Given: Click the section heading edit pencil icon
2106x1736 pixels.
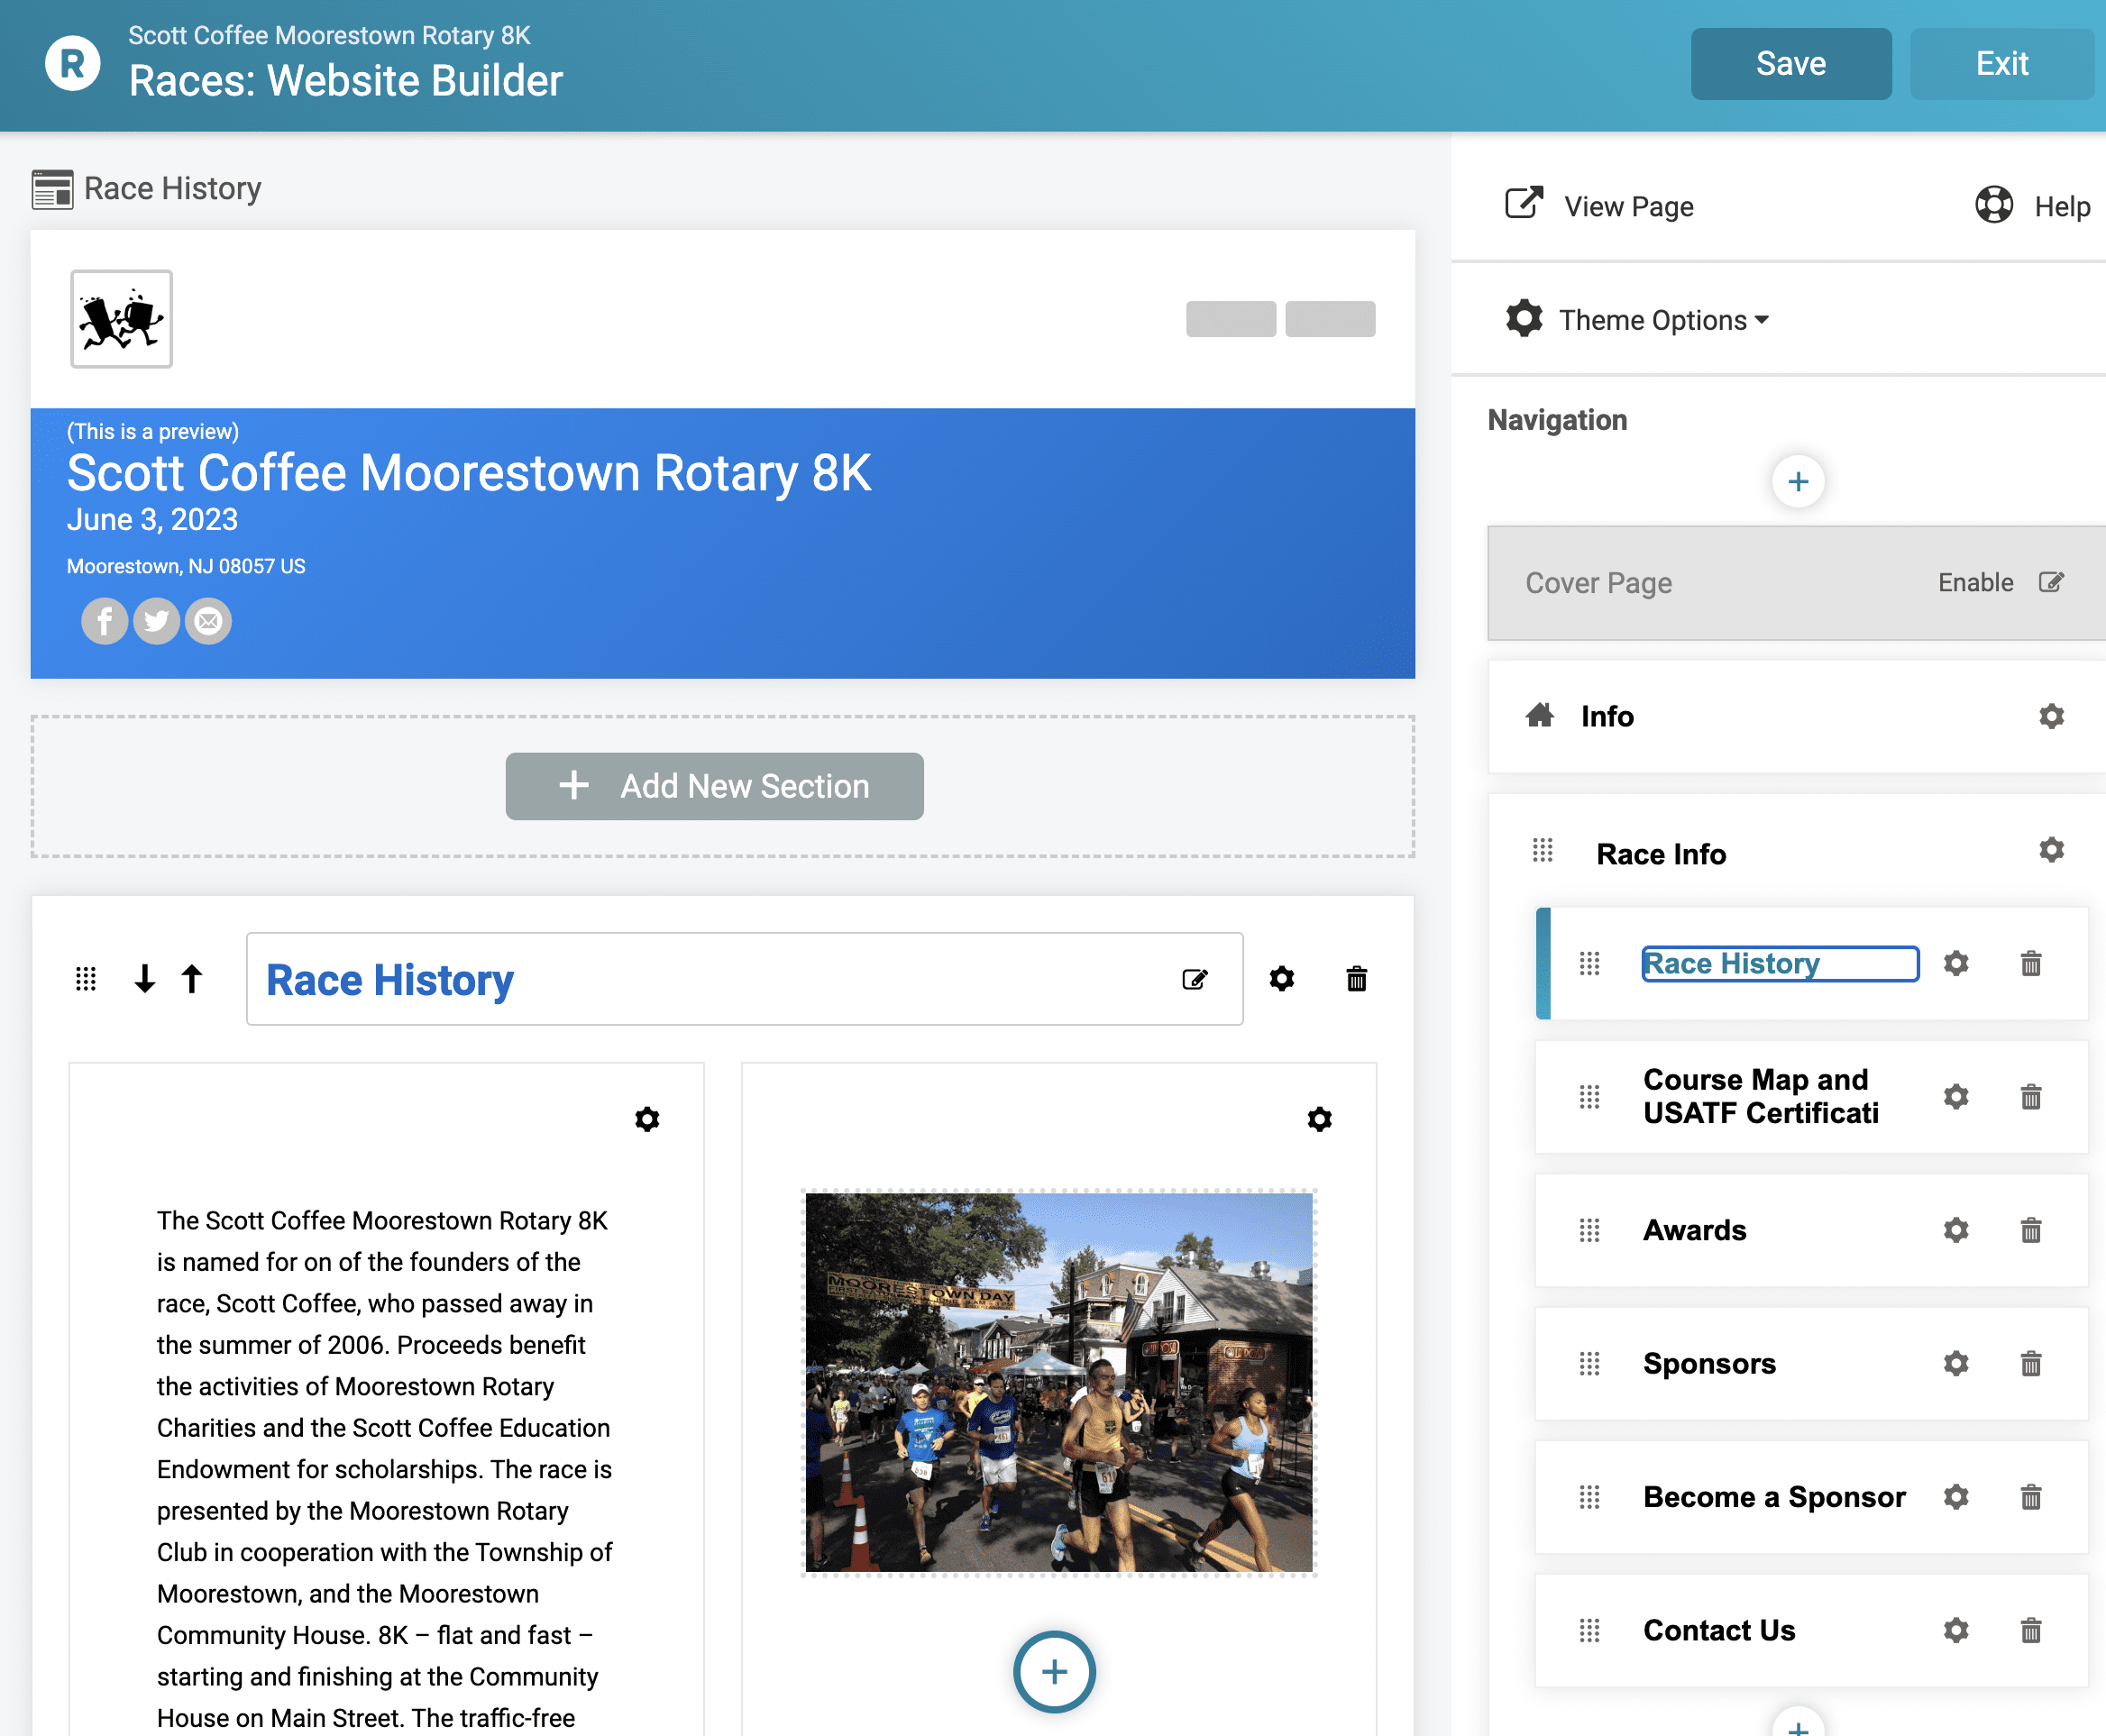Looking at the screenshot, I should [x=1195, y=979].
